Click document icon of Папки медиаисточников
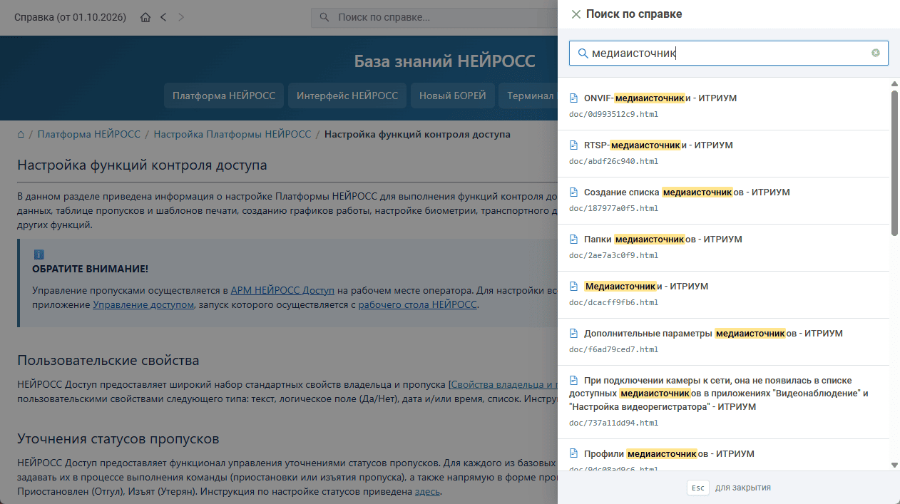The width and height of the screenshot is (900, 504). coord(573,239)
